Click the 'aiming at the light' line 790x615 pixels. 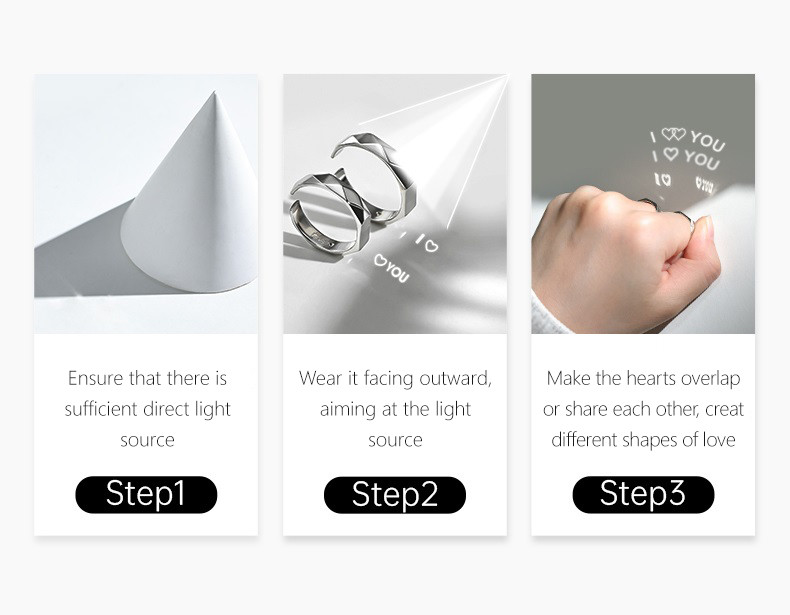point(395,409)
